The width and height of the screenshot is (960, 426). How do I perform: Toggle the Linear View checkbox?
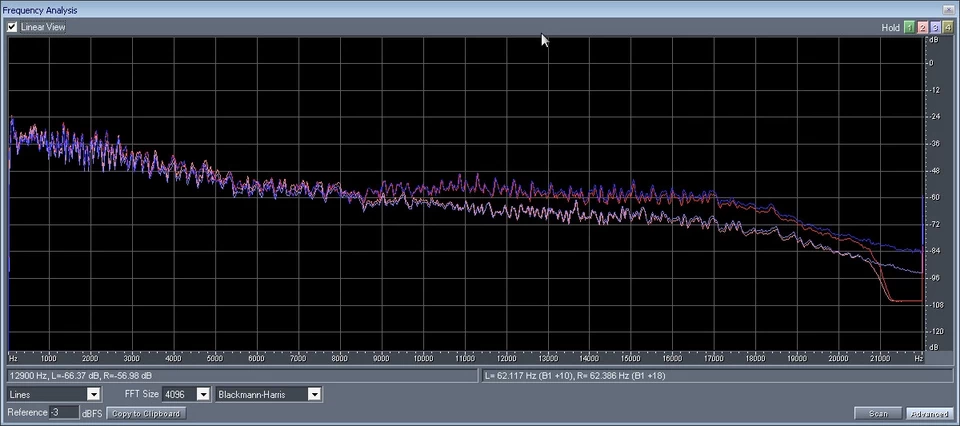pos(12,27)
